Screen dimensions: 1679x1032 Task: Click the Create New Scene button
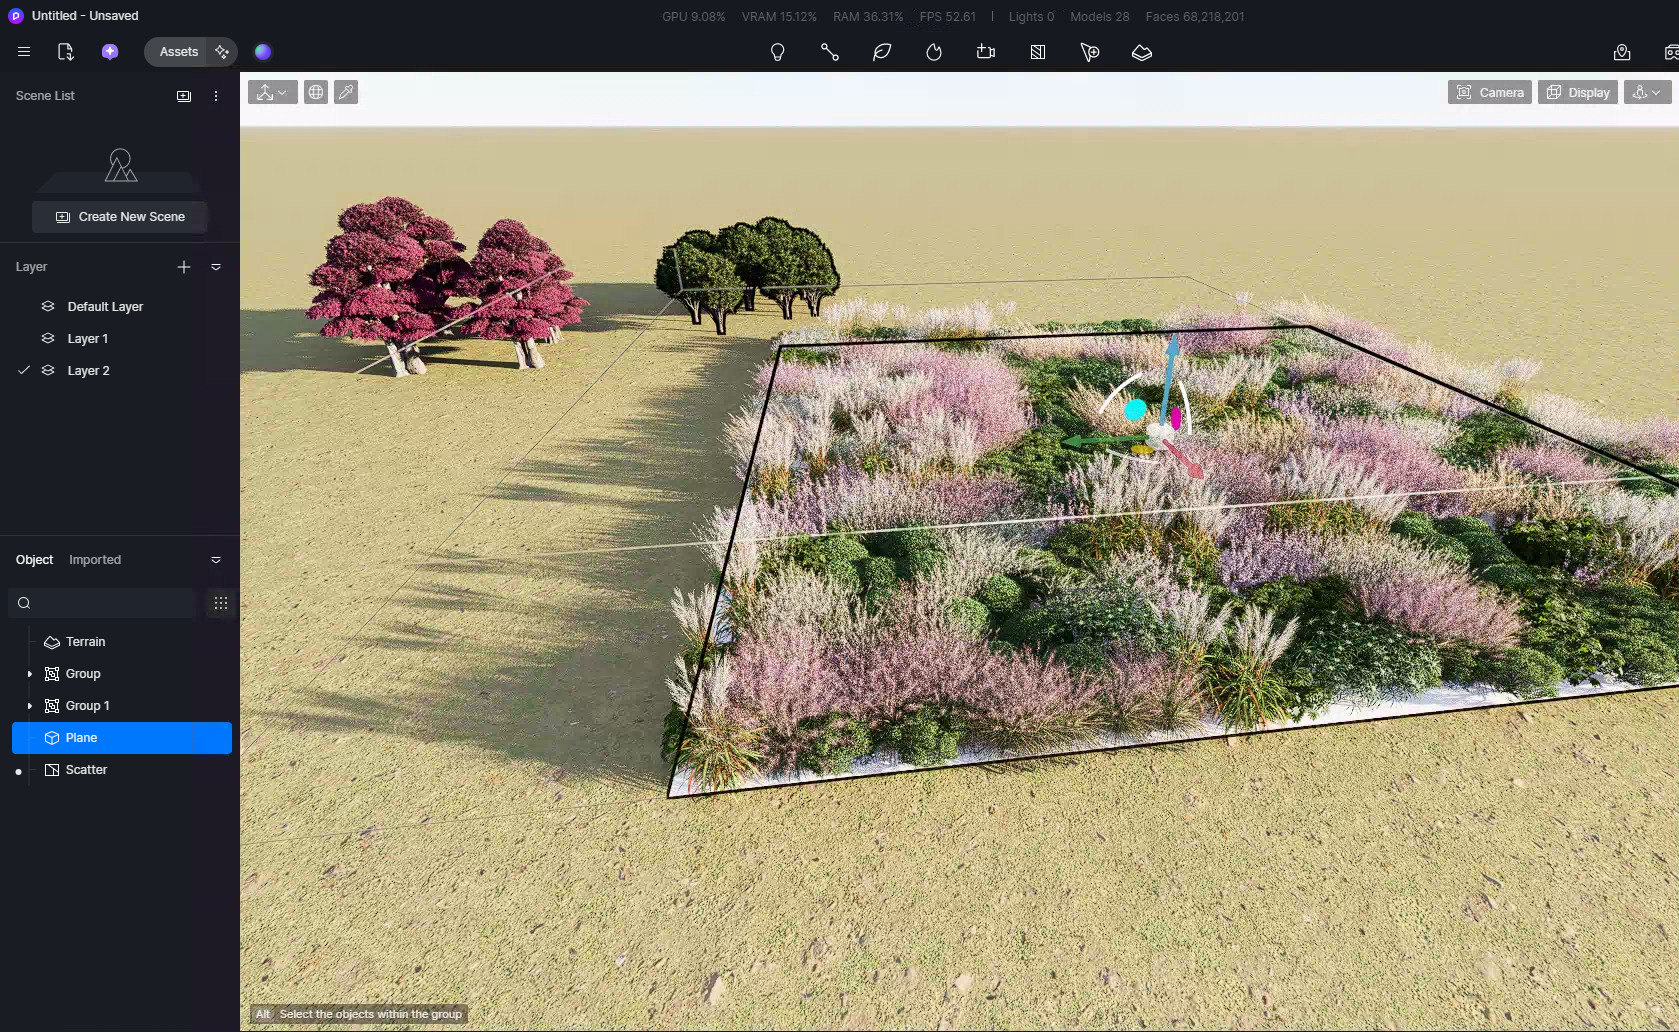(120, 217)
